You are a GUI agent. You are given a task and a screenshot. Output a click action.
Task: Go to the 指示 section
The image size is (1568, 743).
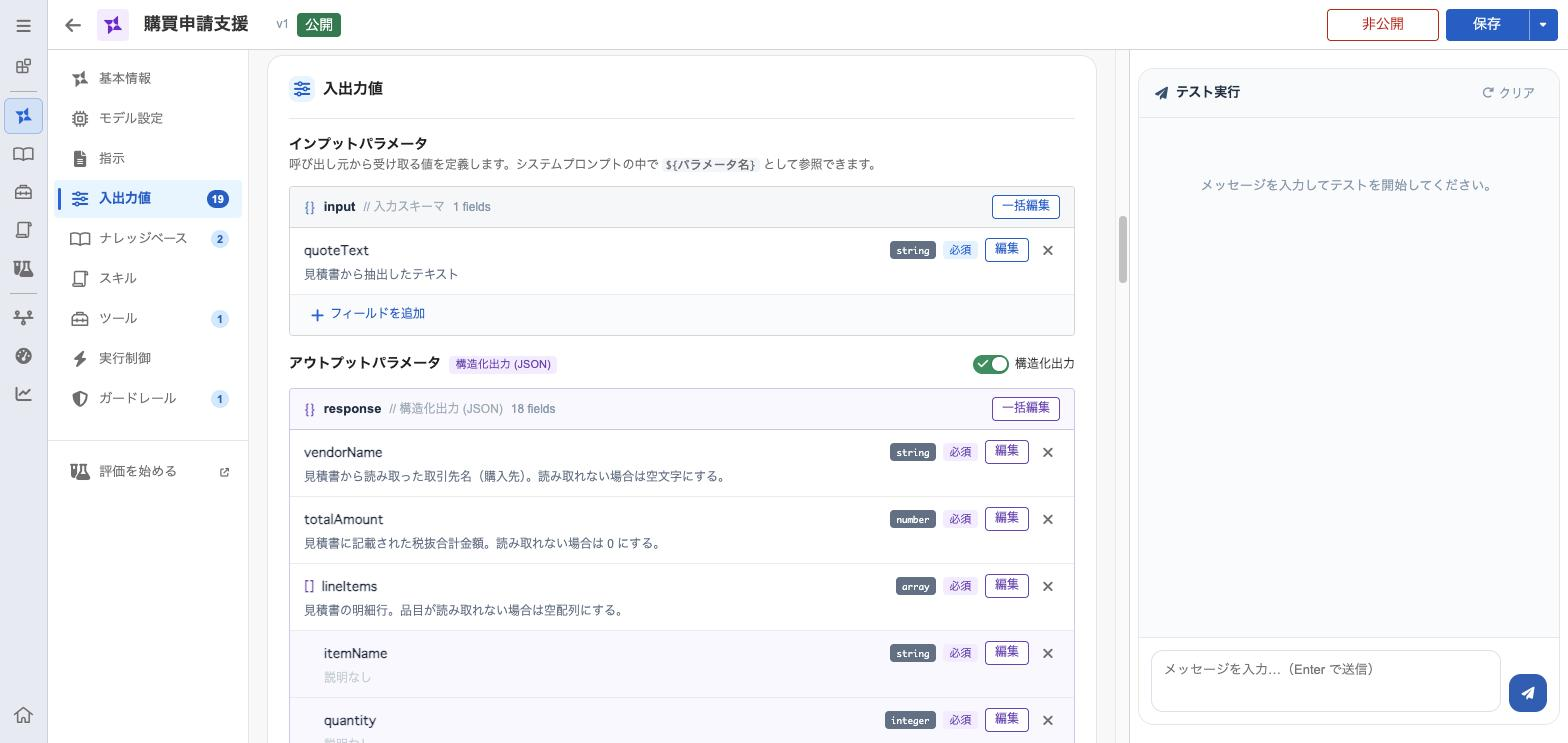148,158
